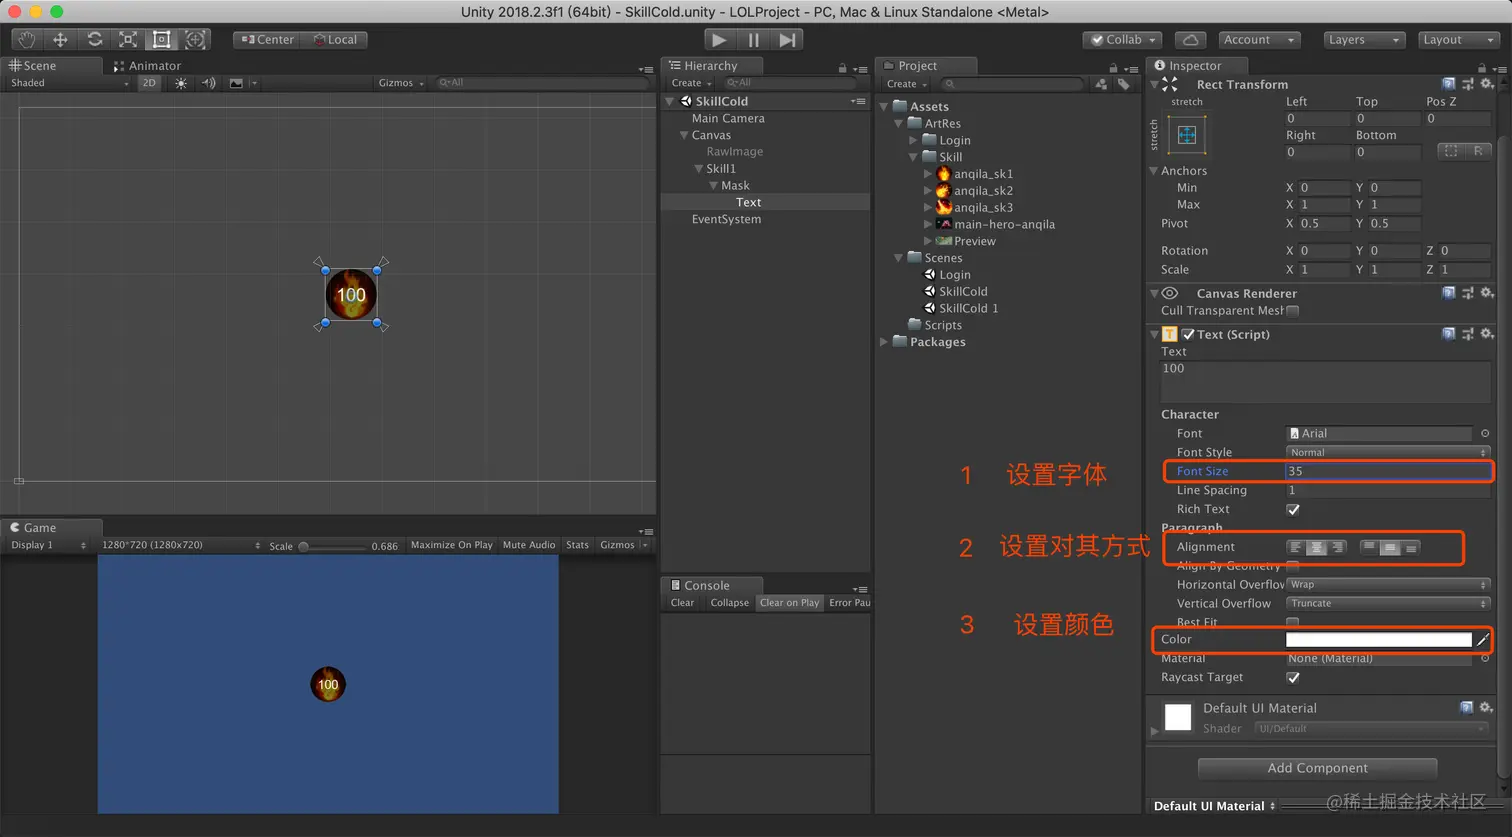Toggle 2D scene view mode

(149, 83)
